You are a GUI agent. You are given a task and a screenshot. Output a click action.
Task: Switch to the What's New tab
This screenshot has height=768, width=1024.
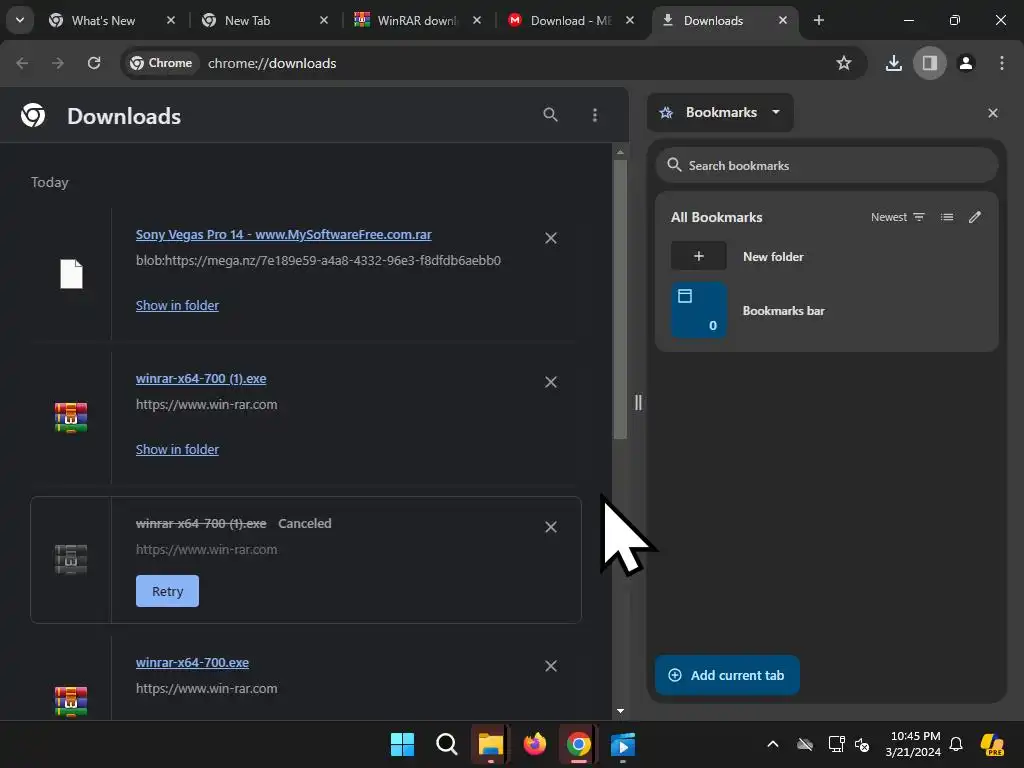coord(103,21)
